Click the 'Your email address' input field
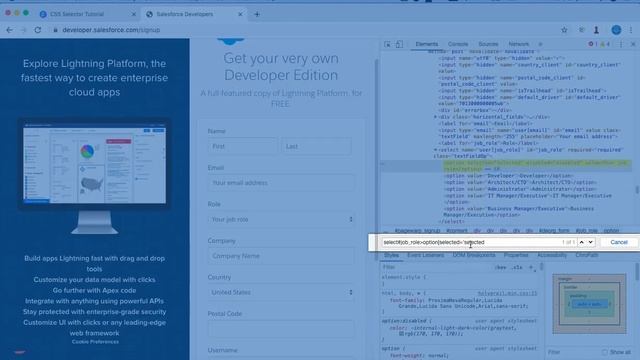This screenshot has width=640, height=360. (281, 183)
